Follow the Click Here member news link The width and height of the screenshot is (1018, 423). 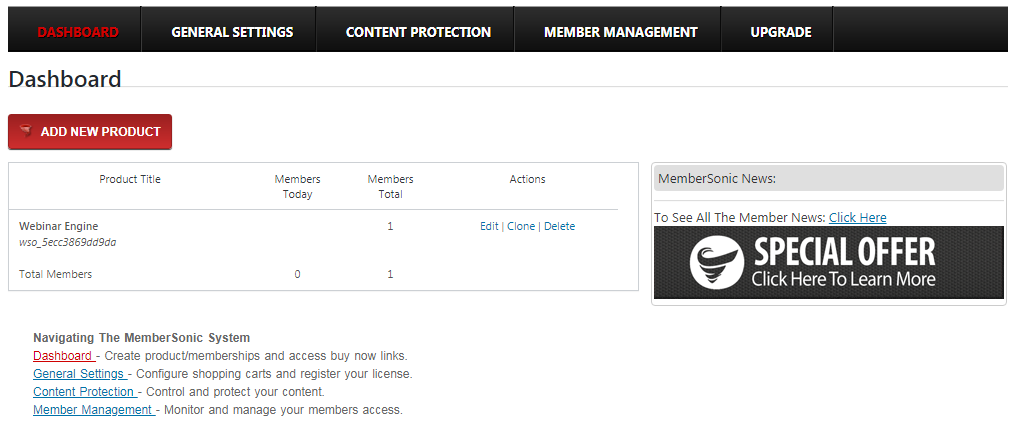click(x=857, y=217)
